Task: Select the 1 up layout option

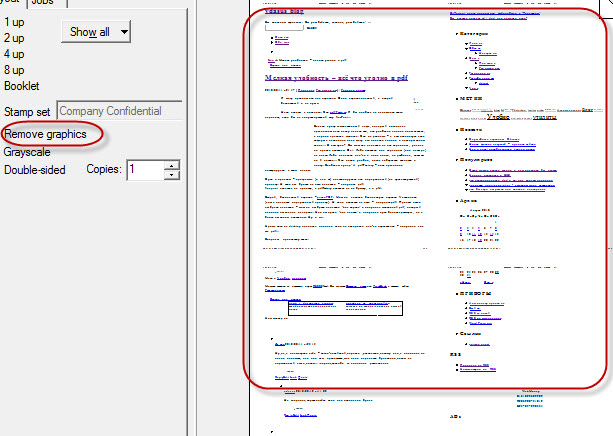Action: pyautogui.click(x=14, y=22)
